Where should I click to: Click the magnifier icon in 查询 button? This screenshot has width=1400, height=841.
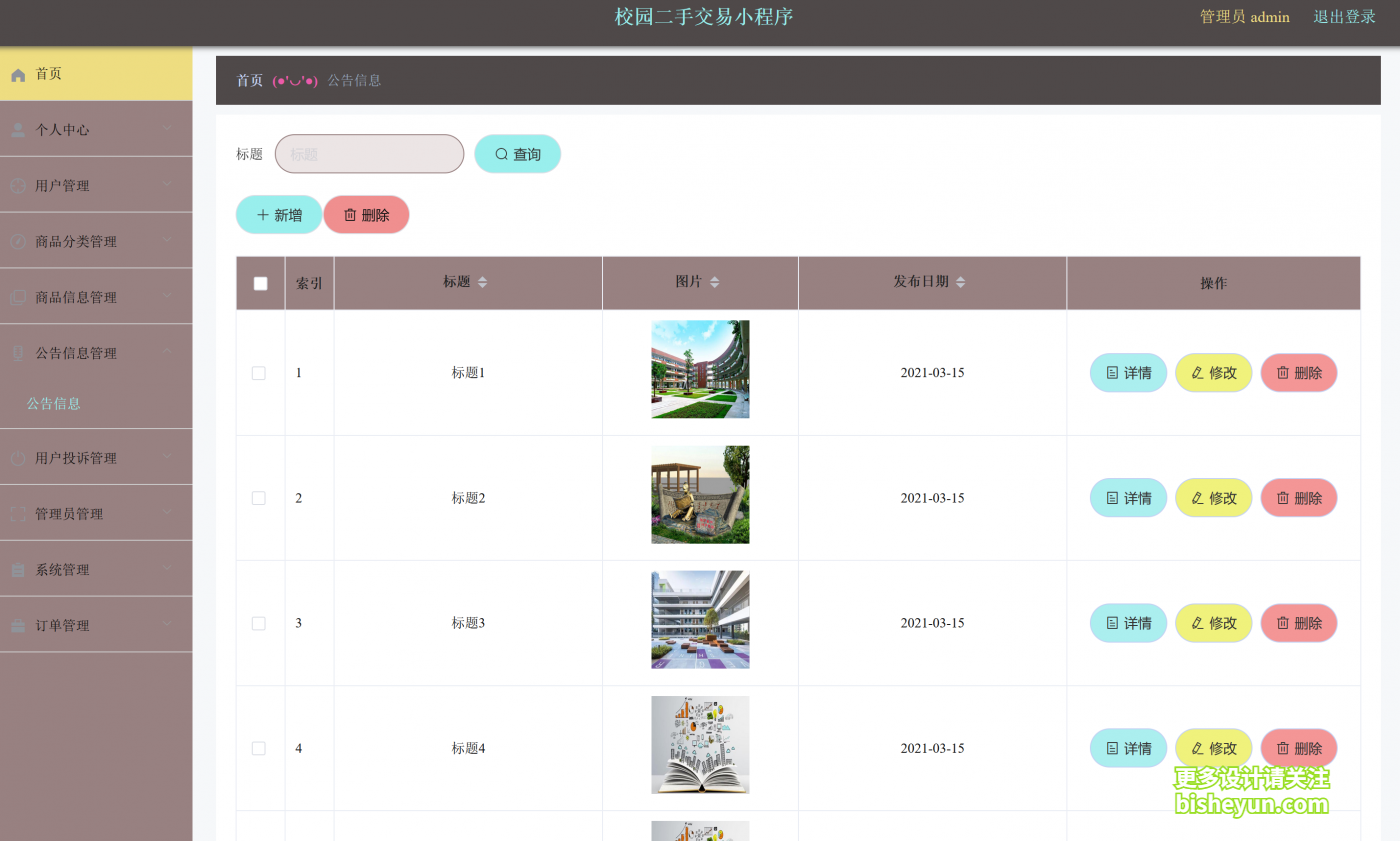[x=502, y=154]
